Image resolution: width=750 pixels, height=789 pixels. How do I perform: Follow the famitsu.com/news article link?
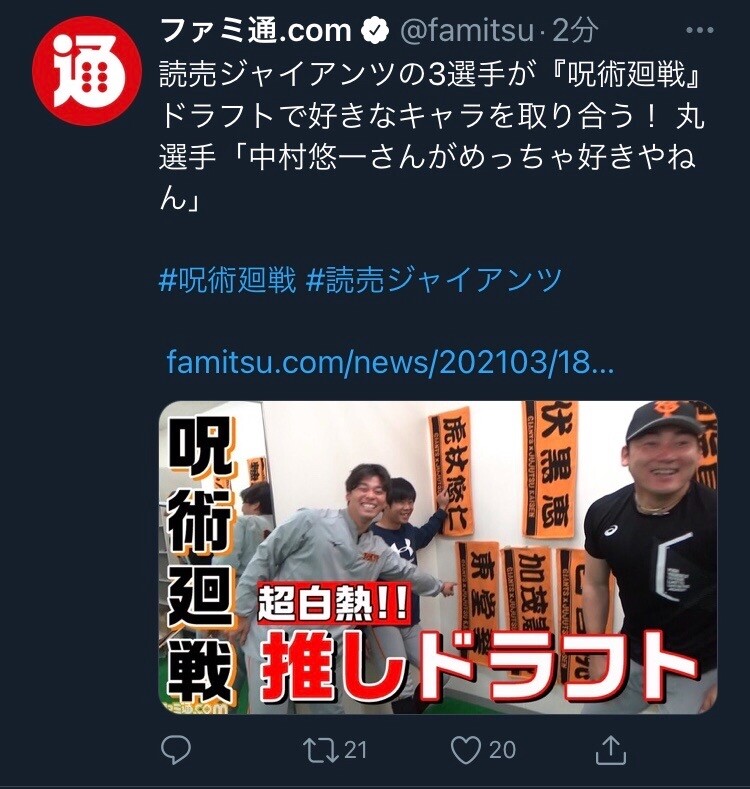tap(390, 362)
